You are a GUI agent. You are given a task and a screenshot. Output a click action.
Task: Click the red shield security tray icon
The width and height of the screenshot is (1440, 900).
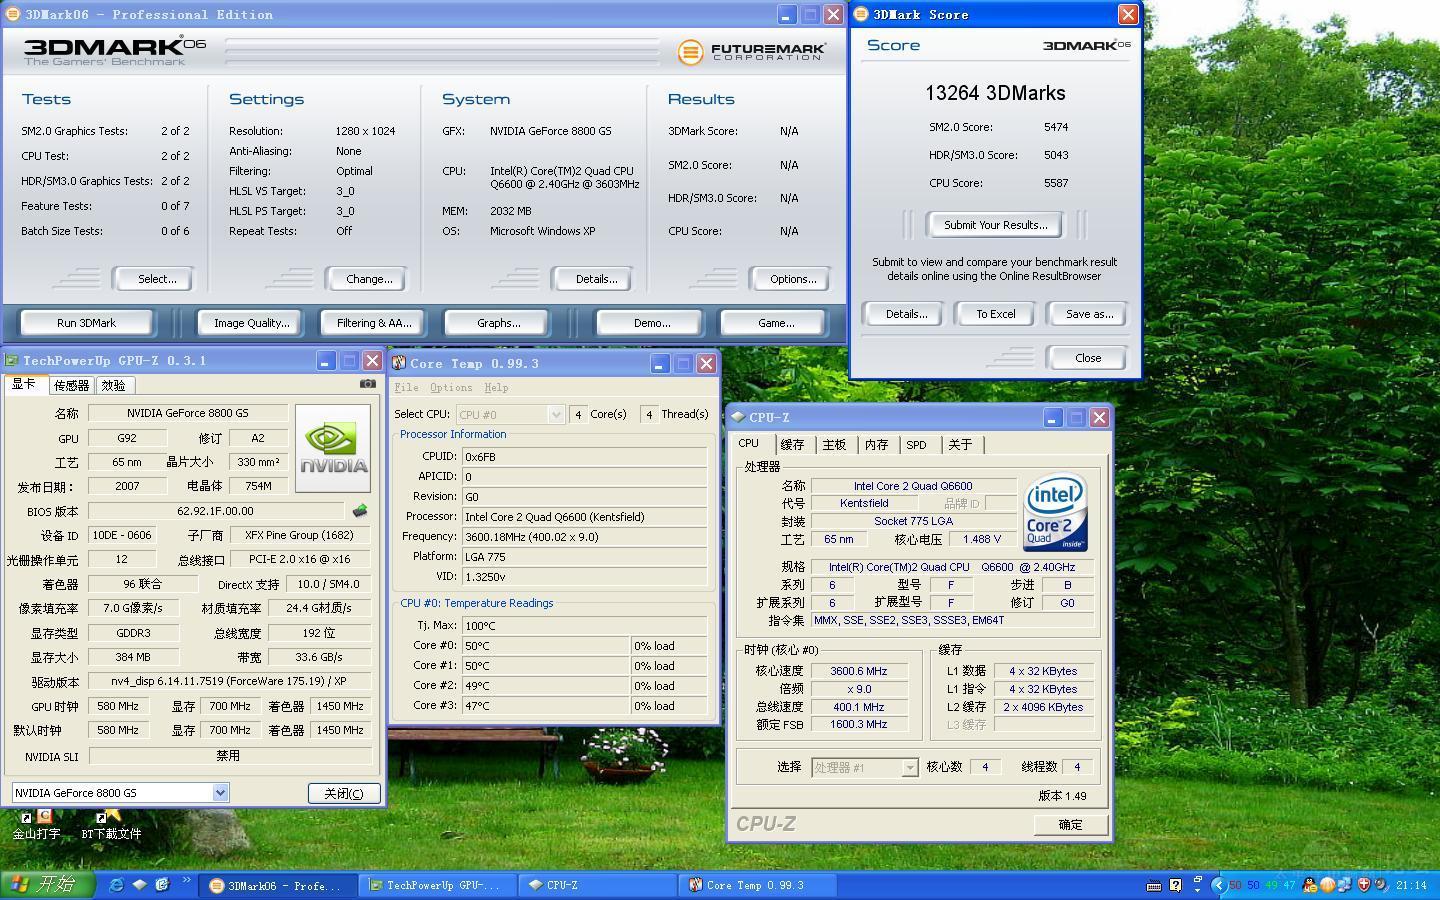1364,885
